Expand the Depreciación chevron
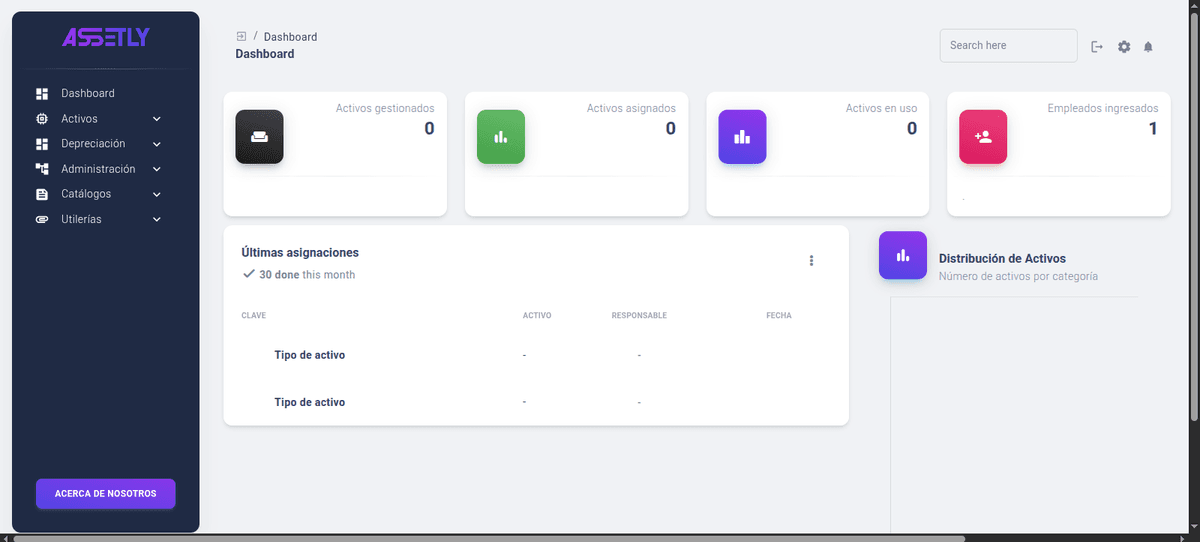This screenshot has height=542, width=1200. click(156, 144)
